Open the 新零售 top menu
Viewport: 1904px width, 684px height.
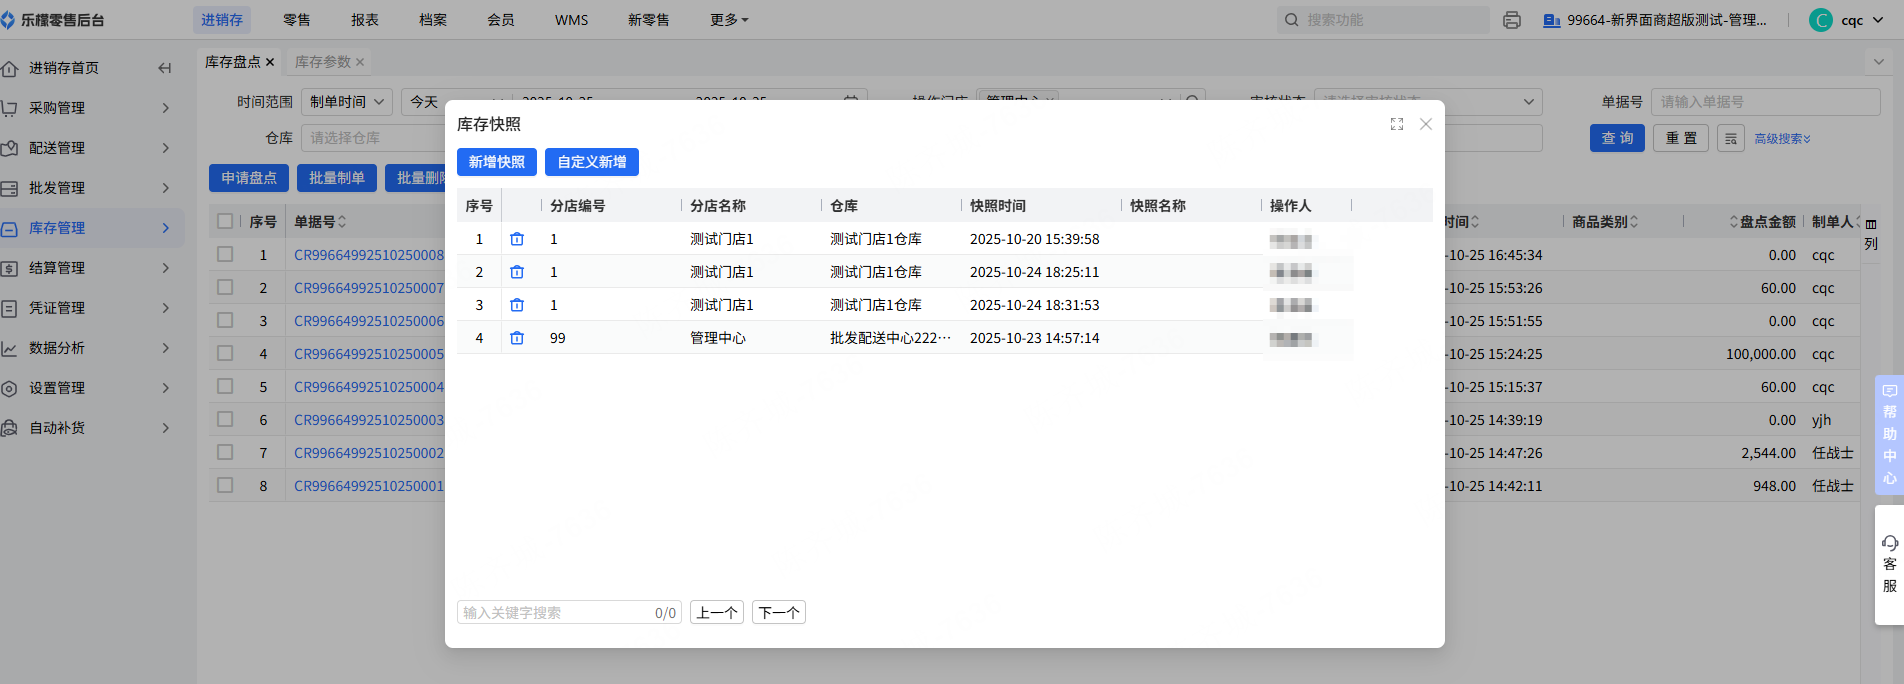(x=649, y=20)
